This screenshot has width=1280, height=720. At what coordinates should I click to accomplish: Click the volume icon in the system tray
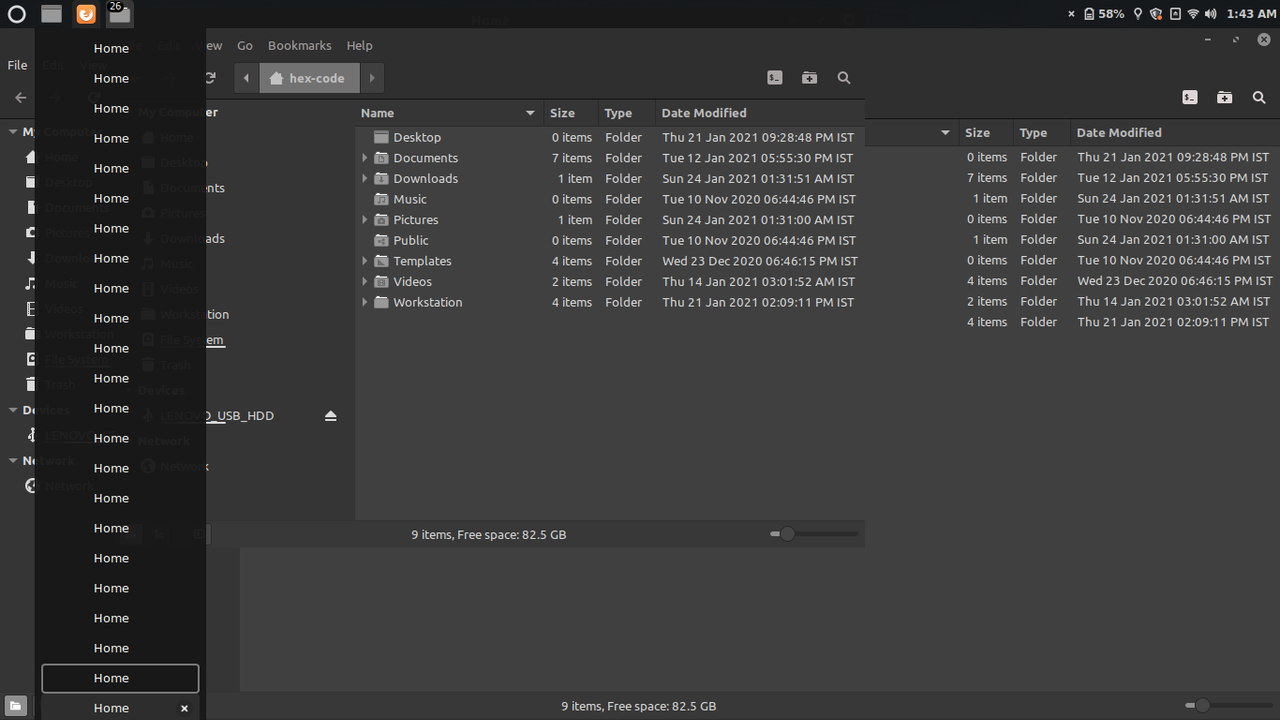tap(1211, 14)
